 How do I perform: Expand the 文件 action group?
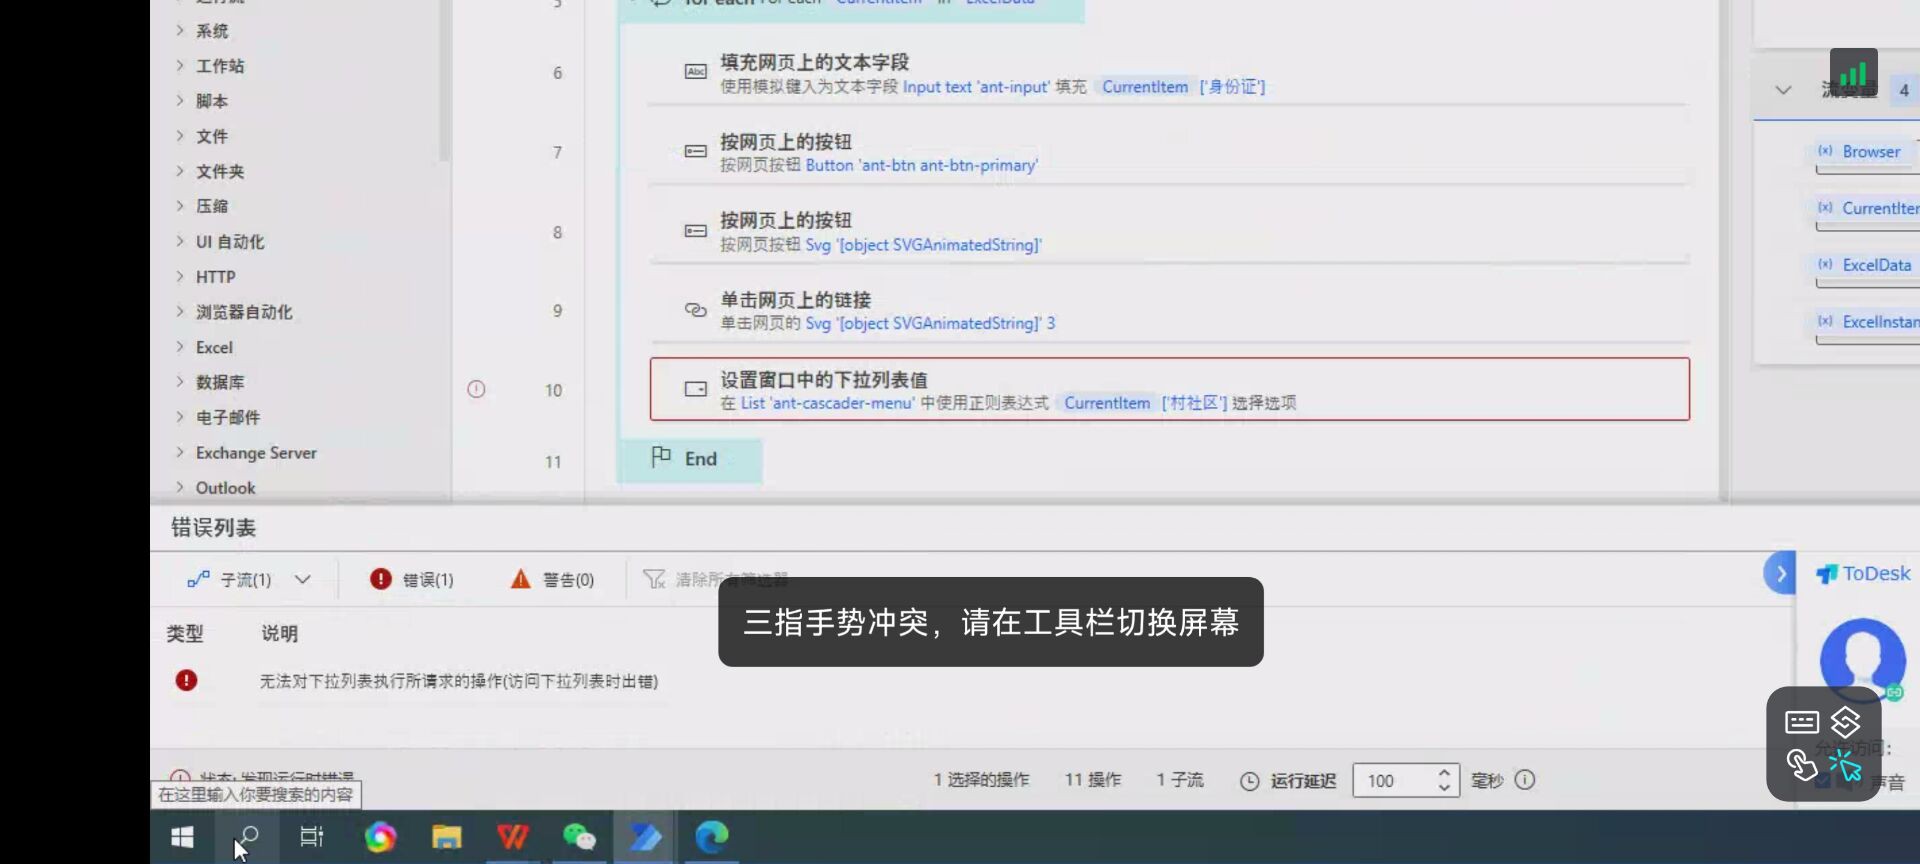click(180, 135)
